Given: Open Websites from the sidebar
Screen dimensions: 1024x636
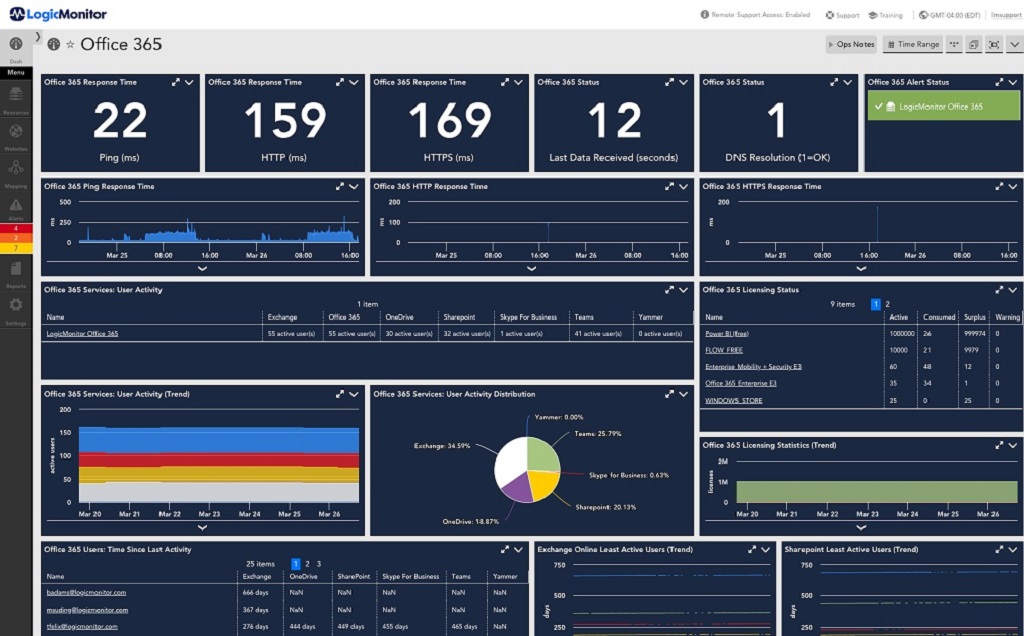Looking at the screenshot, I should 16,136.
